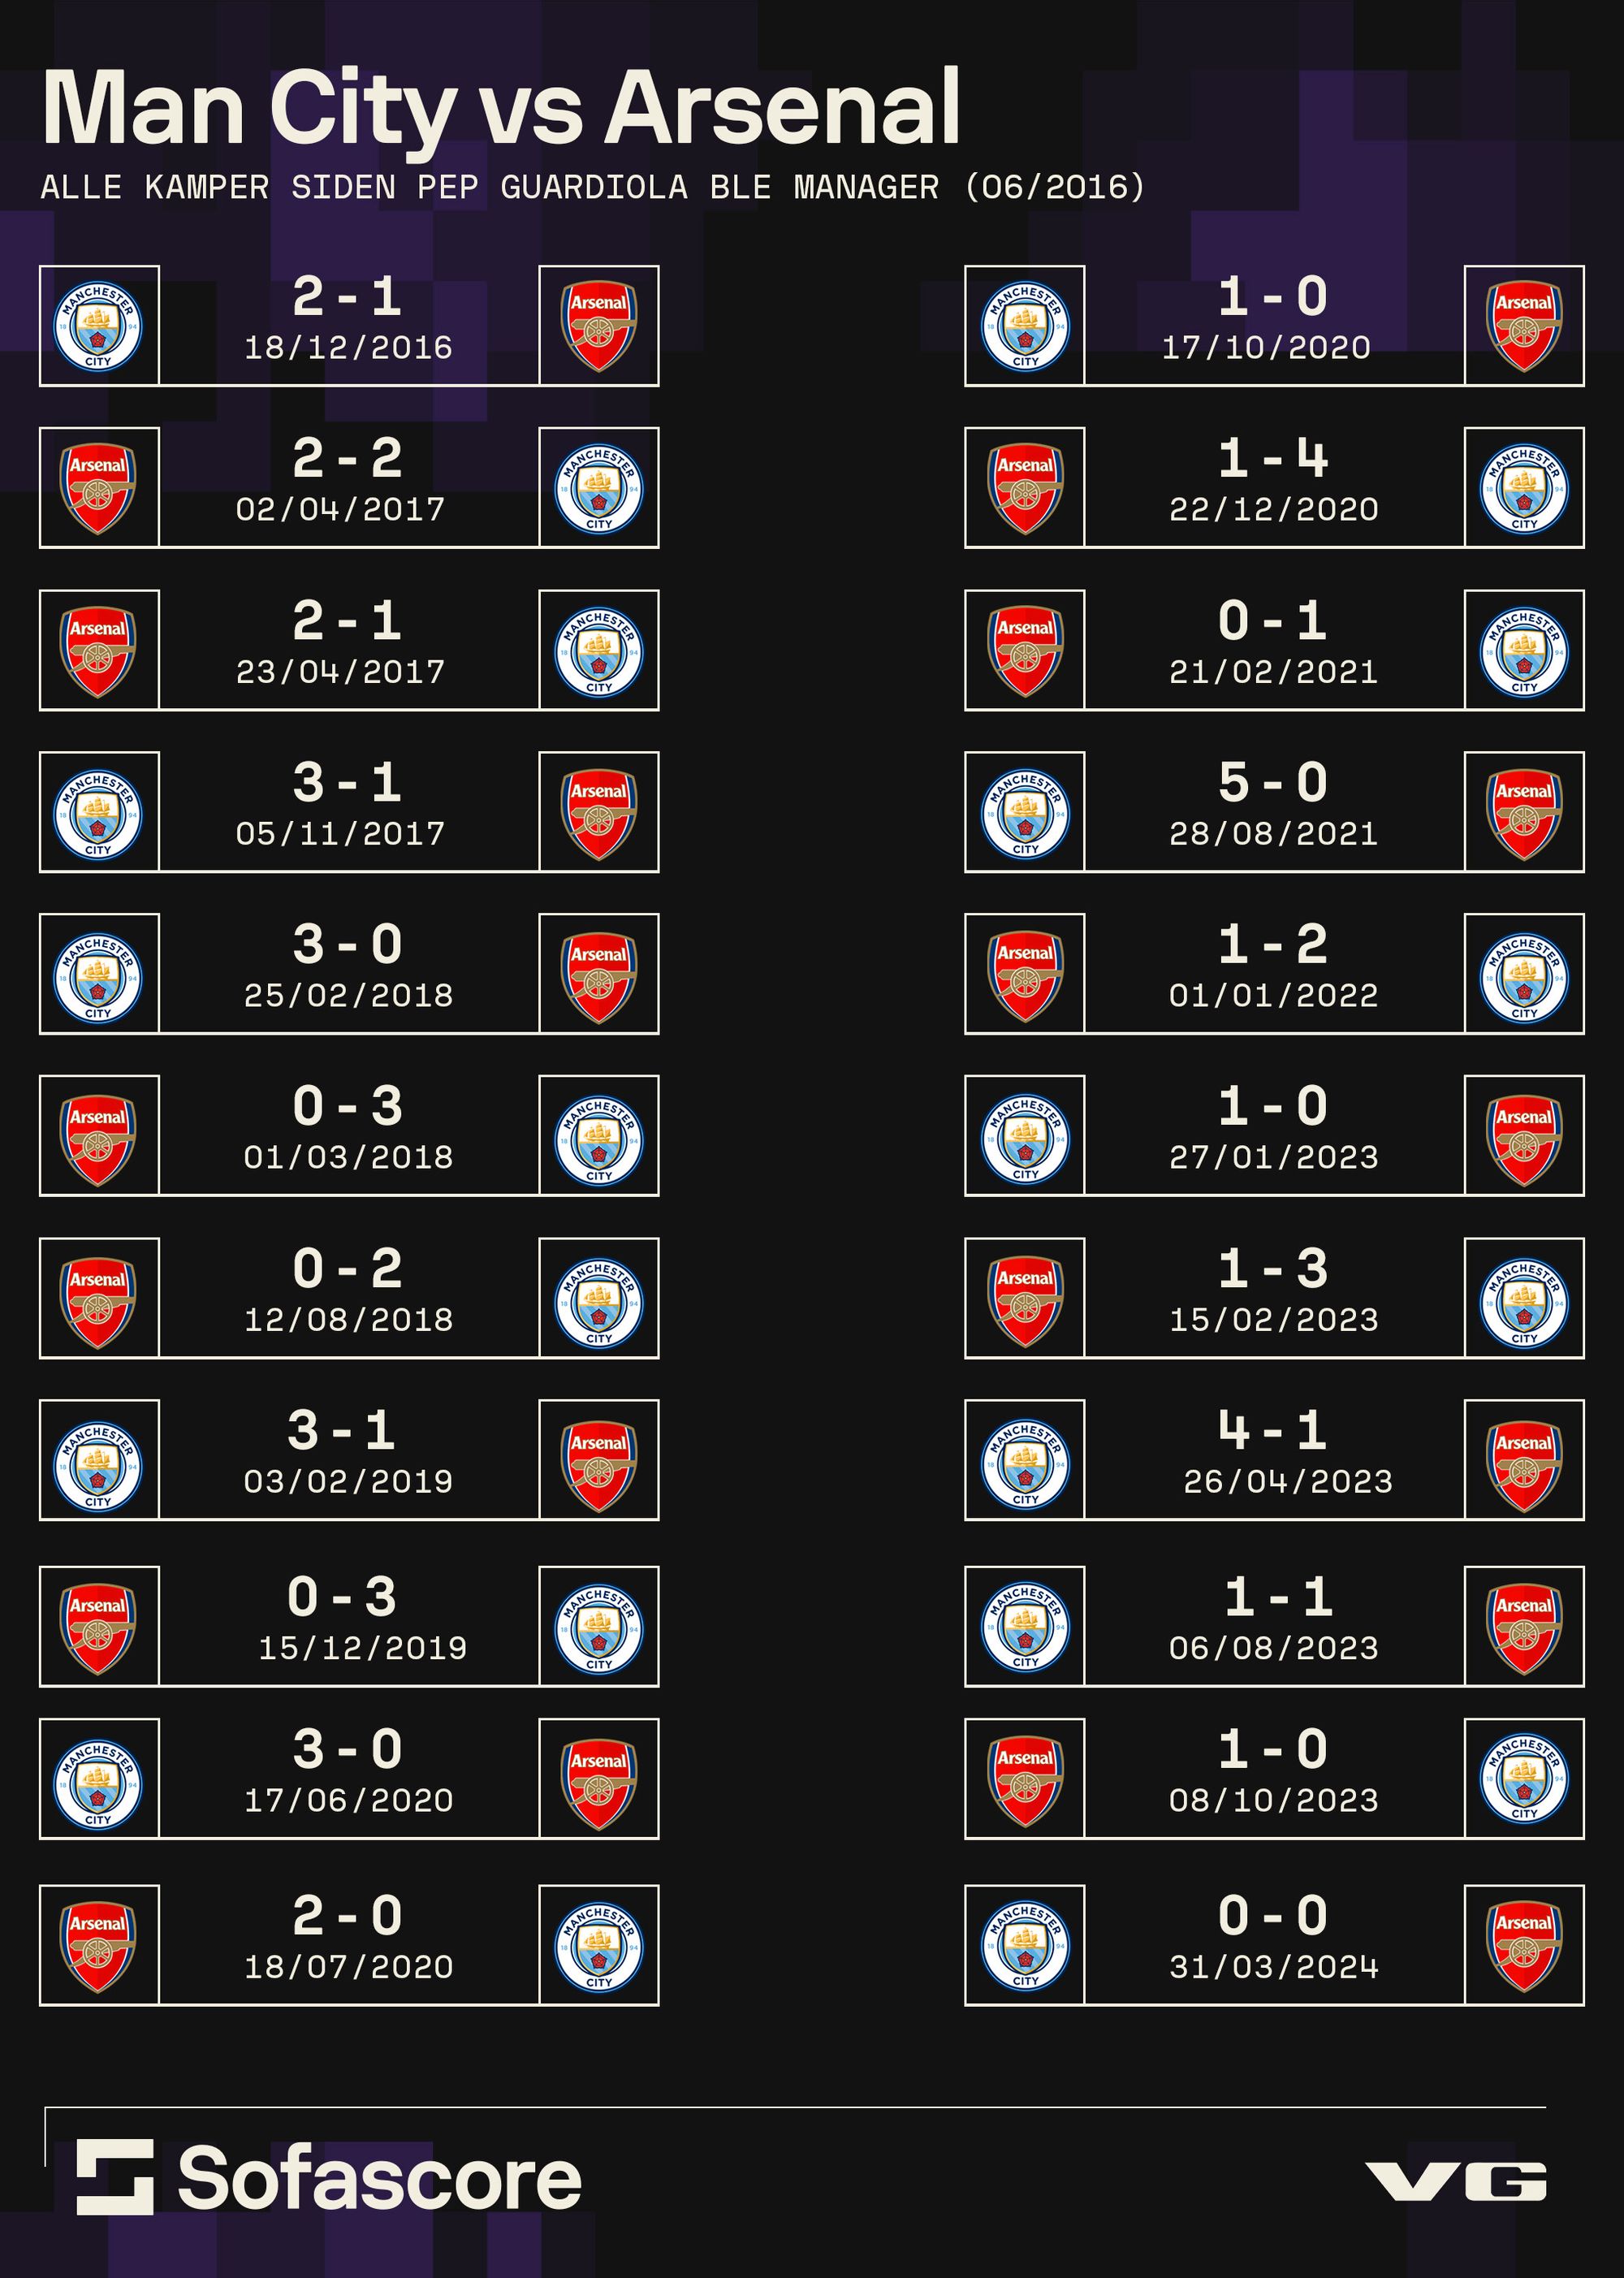Click the Sofascore wordmark text

[379, 2179]
